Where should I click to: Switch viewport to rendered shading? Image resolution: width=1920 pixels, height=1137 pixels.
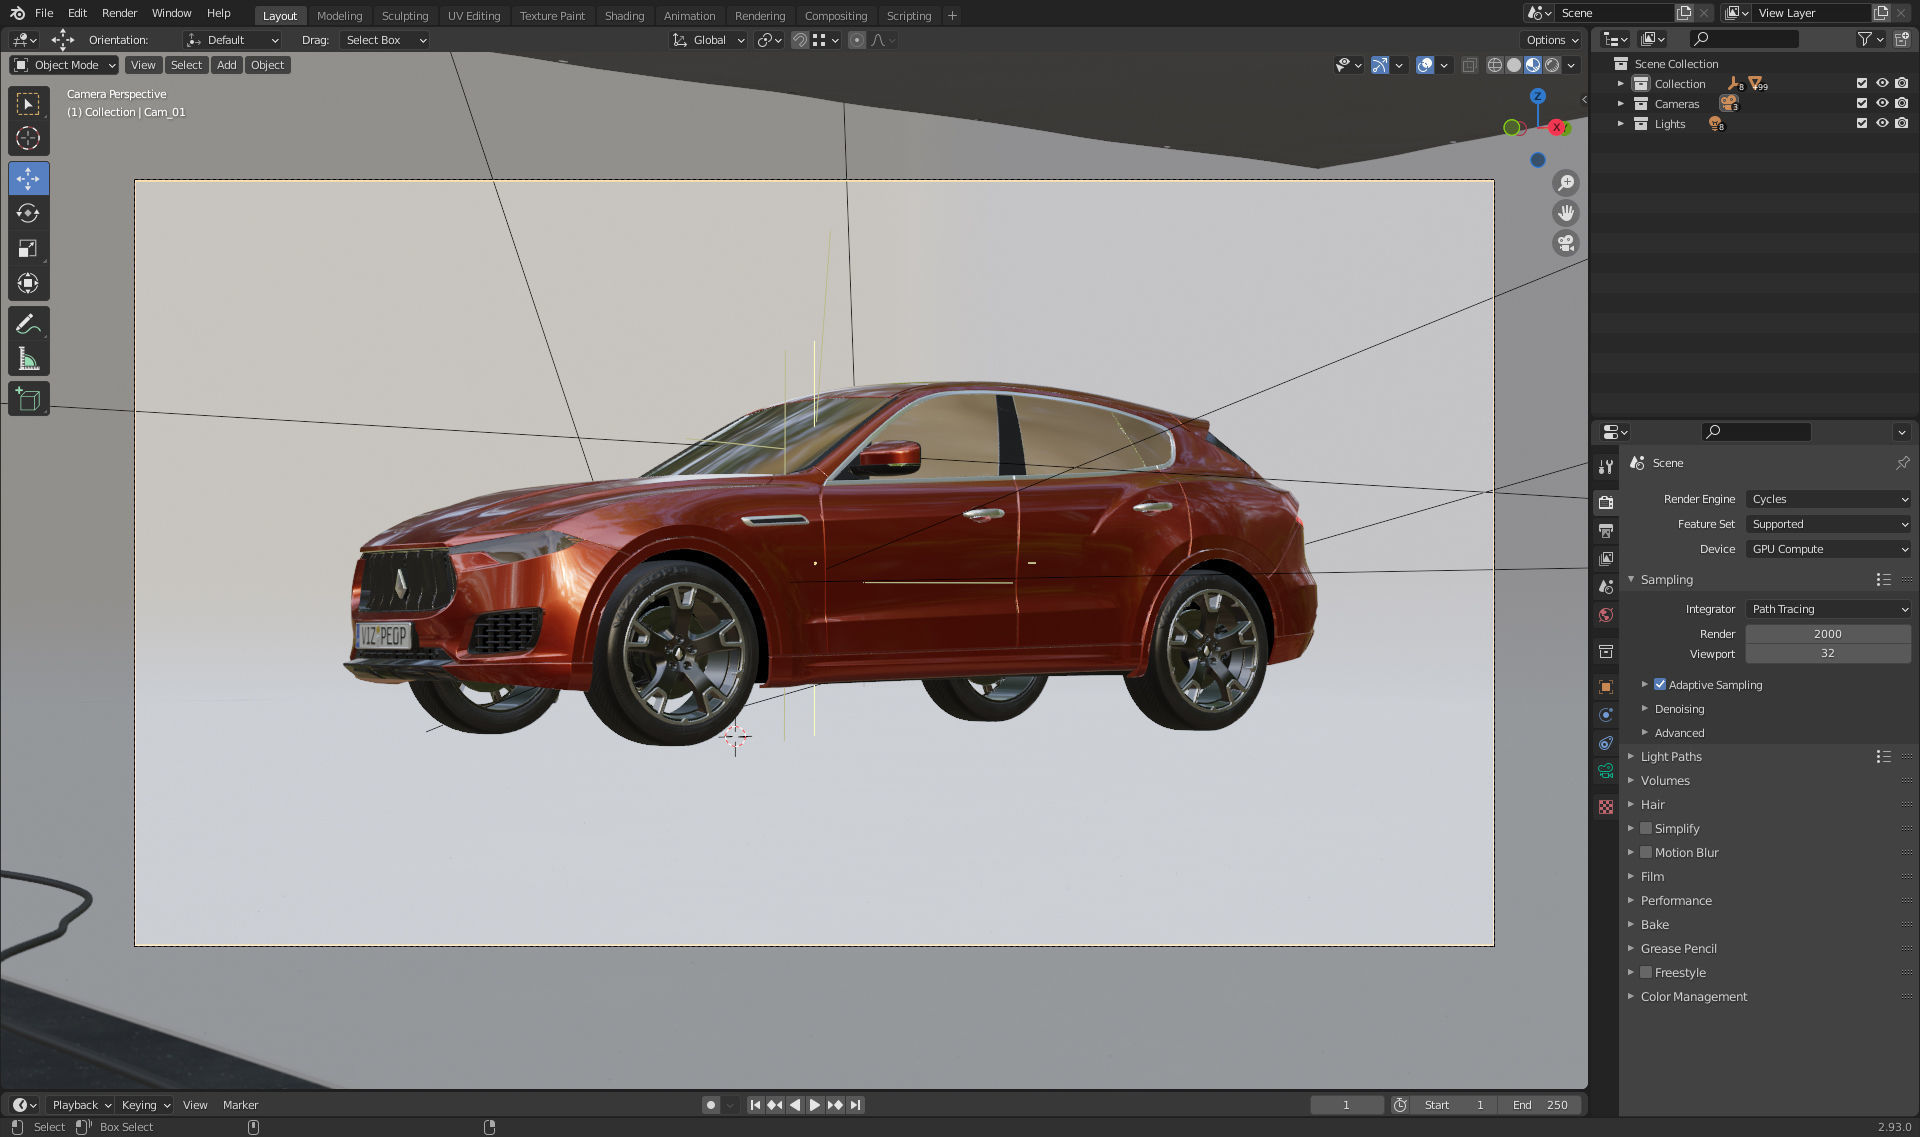point(1552,64)
